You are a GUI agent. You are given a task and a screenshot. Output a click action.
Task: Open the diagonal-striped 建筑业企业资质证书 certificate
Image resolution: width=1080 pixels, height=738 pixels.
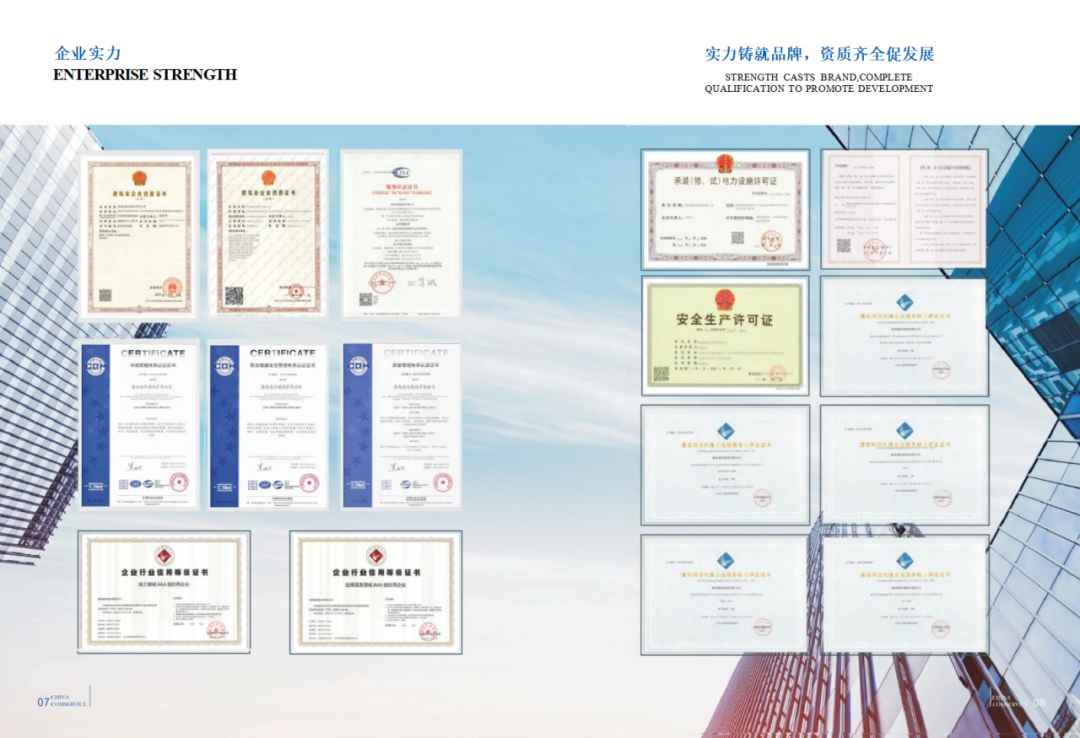(268, 234)
